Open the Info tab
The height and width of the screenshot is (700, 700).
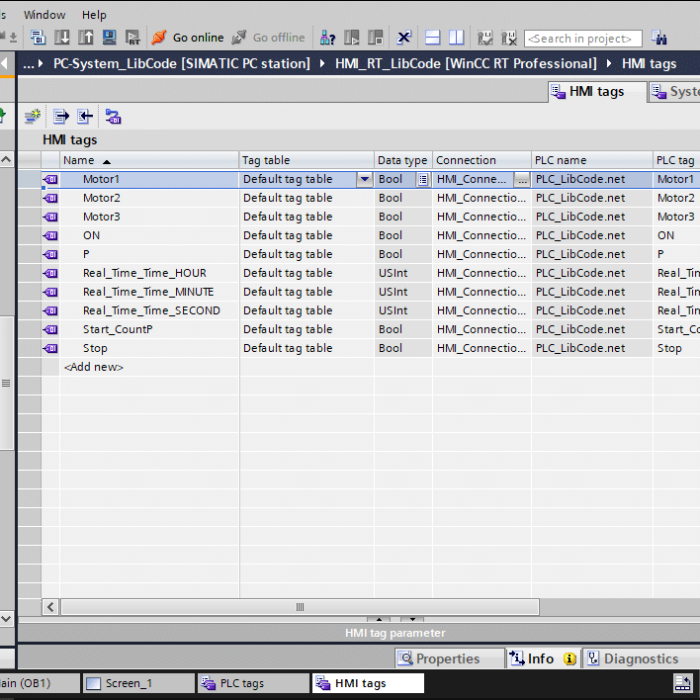[543, 658]
